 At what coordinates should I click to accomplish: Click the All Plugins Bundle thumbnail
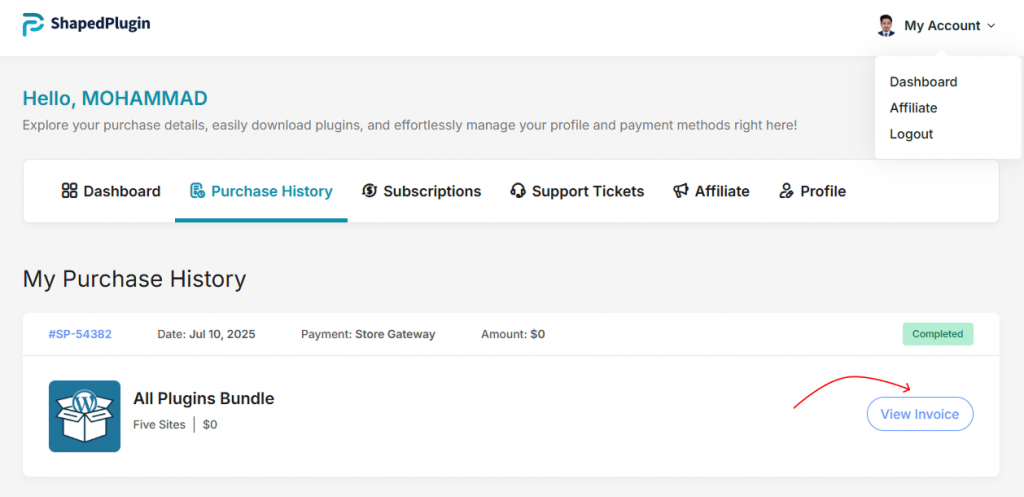(85, 416)
